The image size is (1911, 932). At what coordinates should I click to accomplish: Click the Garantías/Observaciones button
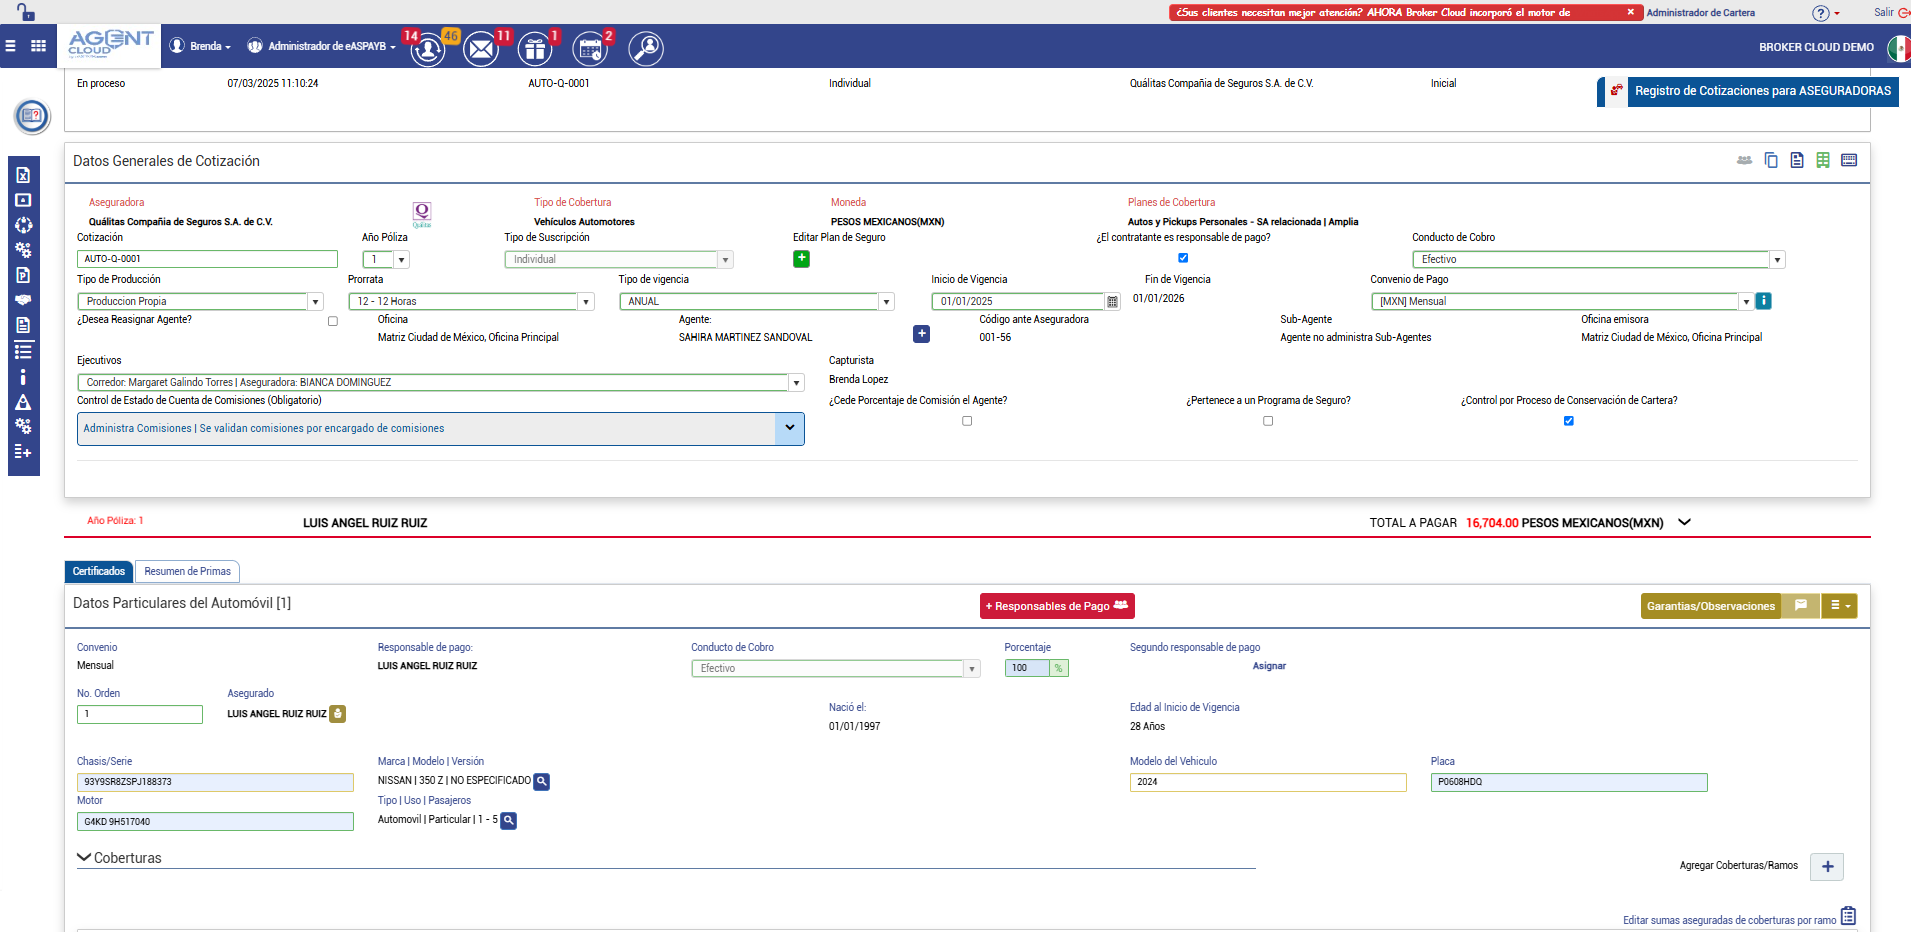coord(1711,606)
